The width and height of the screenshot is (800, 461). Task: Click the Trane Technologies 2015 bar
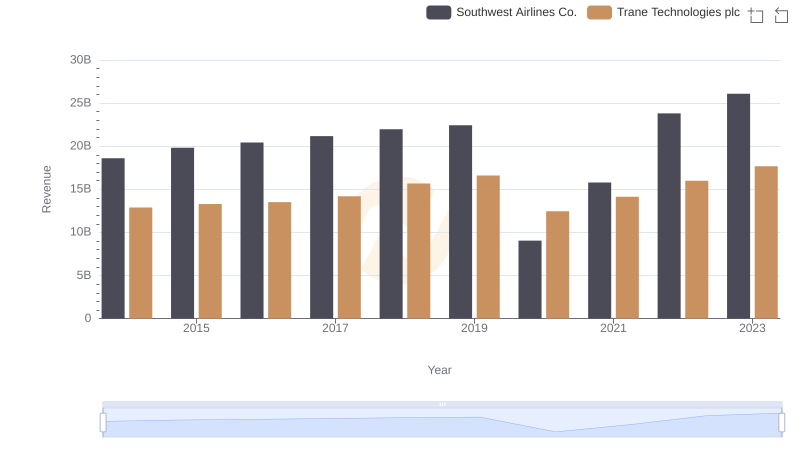pyautogui.click(x=210, y=261)
